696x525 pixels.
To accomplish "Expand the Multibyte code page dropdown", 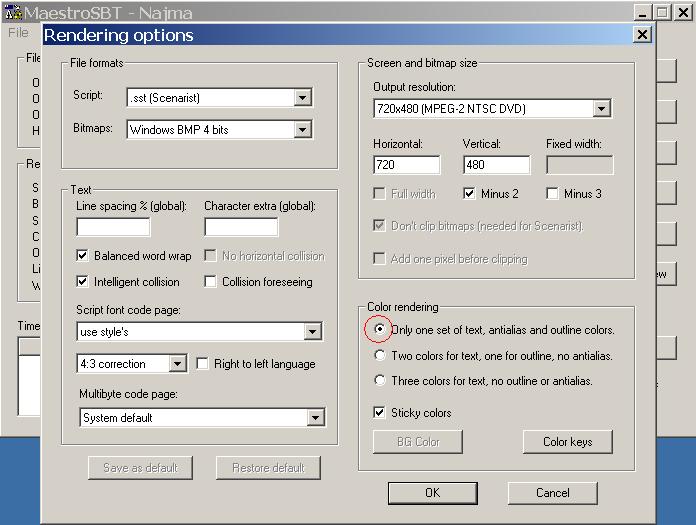I will click(316, 418).
